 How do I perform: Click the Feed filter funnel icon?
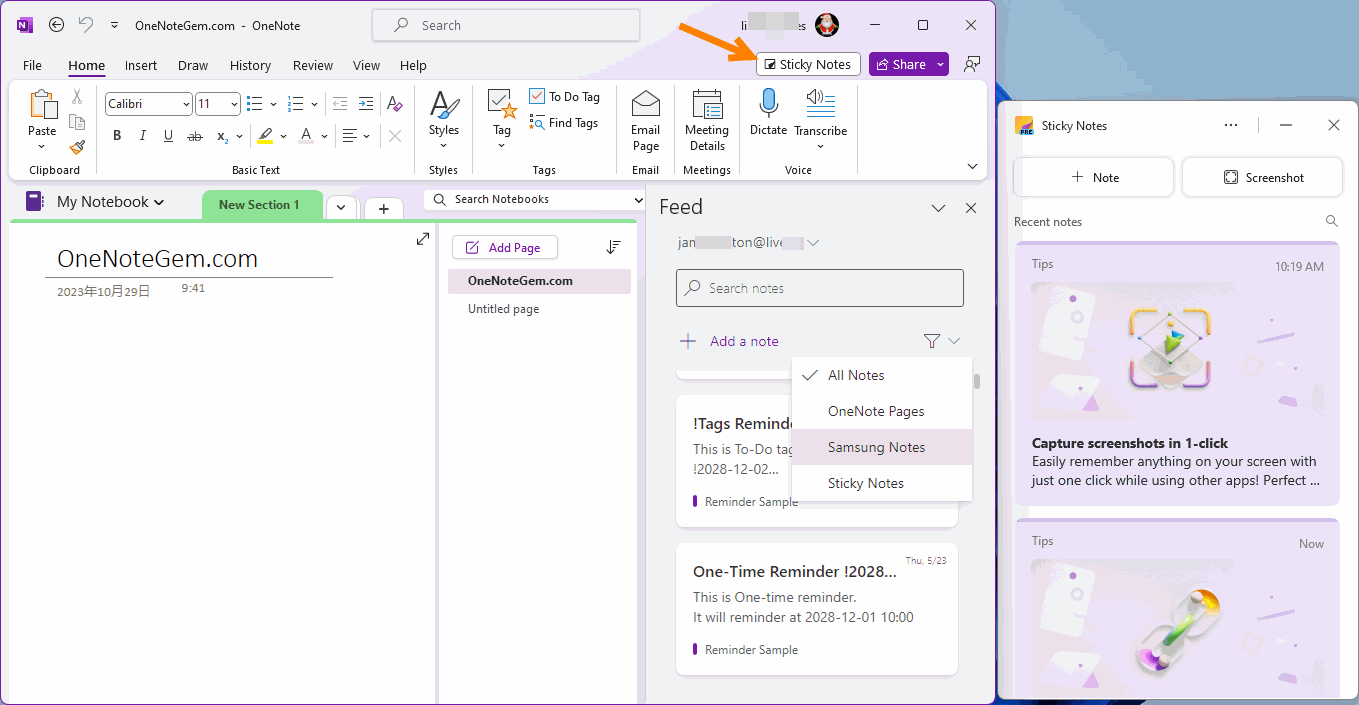(x=932, y=341)
